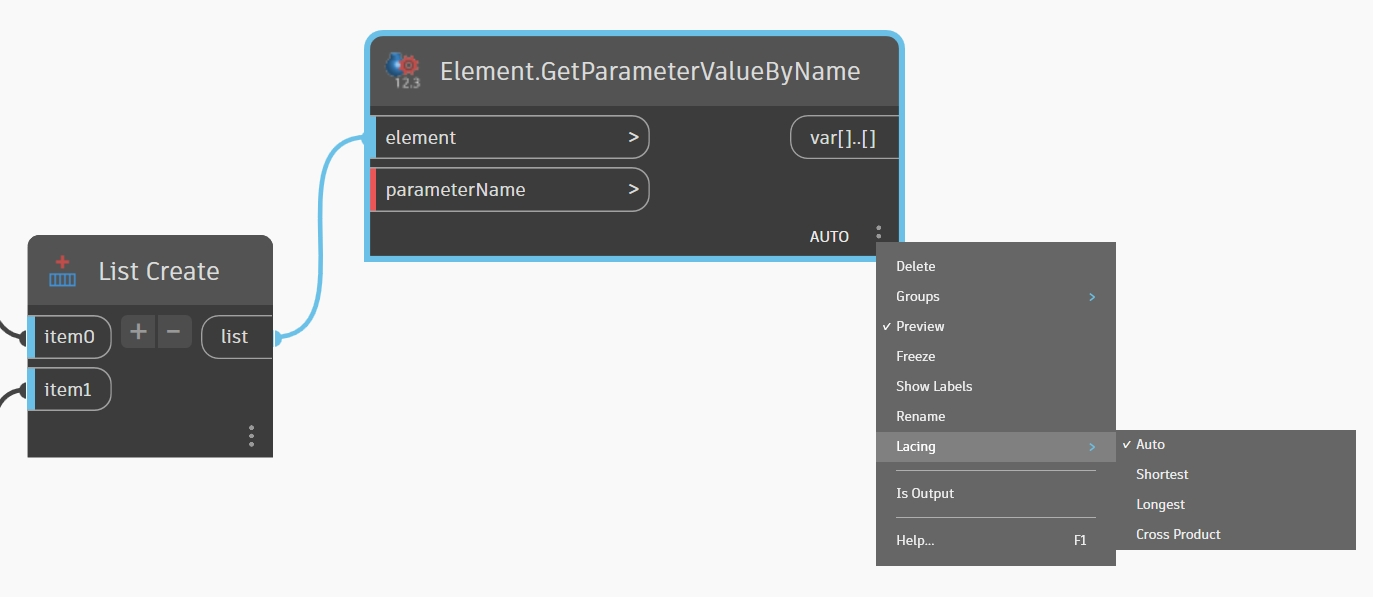This screenshot has width=1373, height=597.
Task: Click the list output port on List Create
Action: (237, 337)
